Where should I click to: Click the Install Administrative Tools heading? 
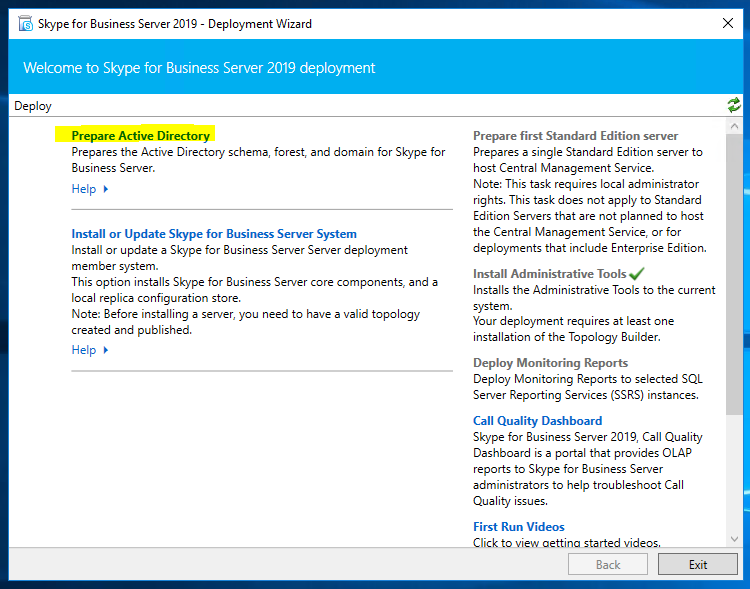click(549, 274)
